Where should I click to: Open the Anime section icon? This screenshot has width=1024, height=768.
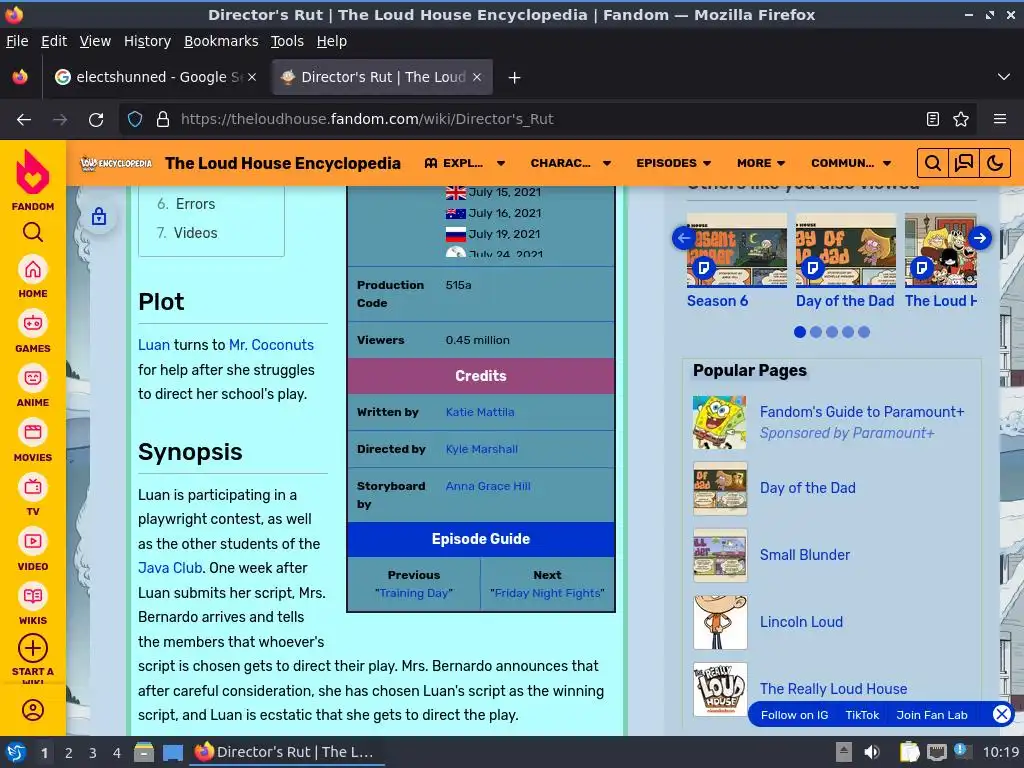(33, 378)
